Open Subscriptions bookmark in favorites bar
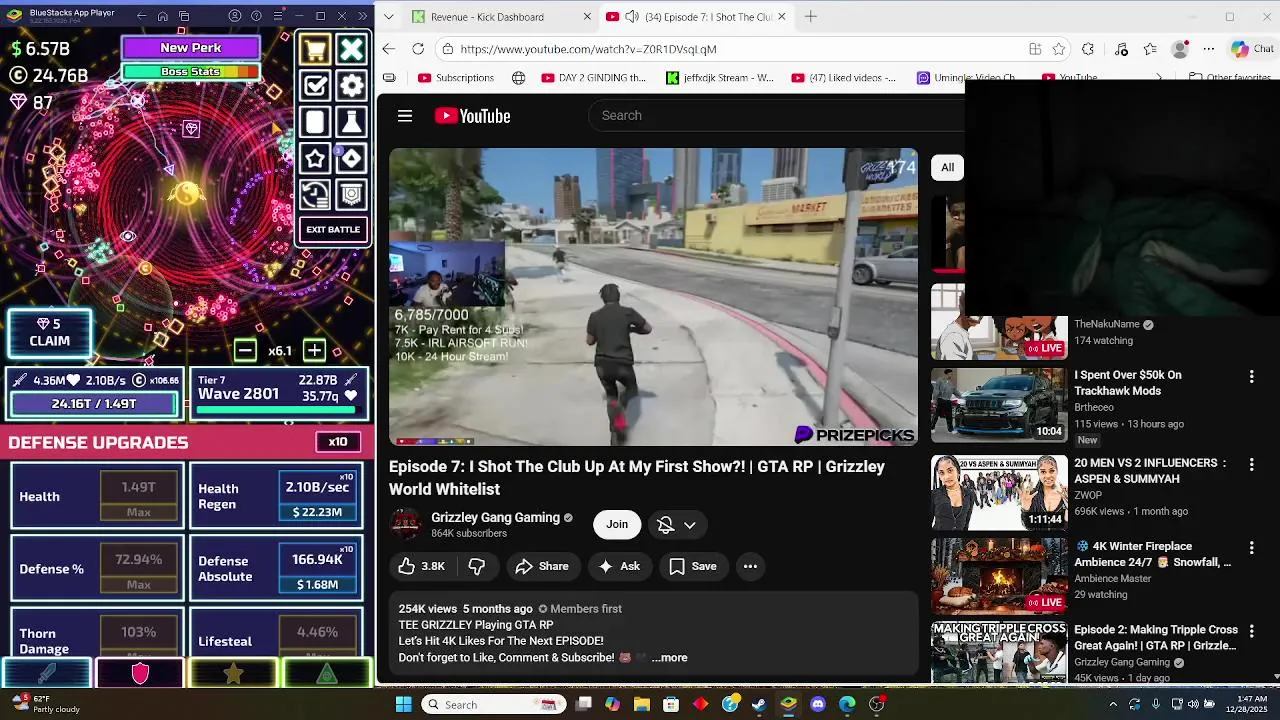 456,78
